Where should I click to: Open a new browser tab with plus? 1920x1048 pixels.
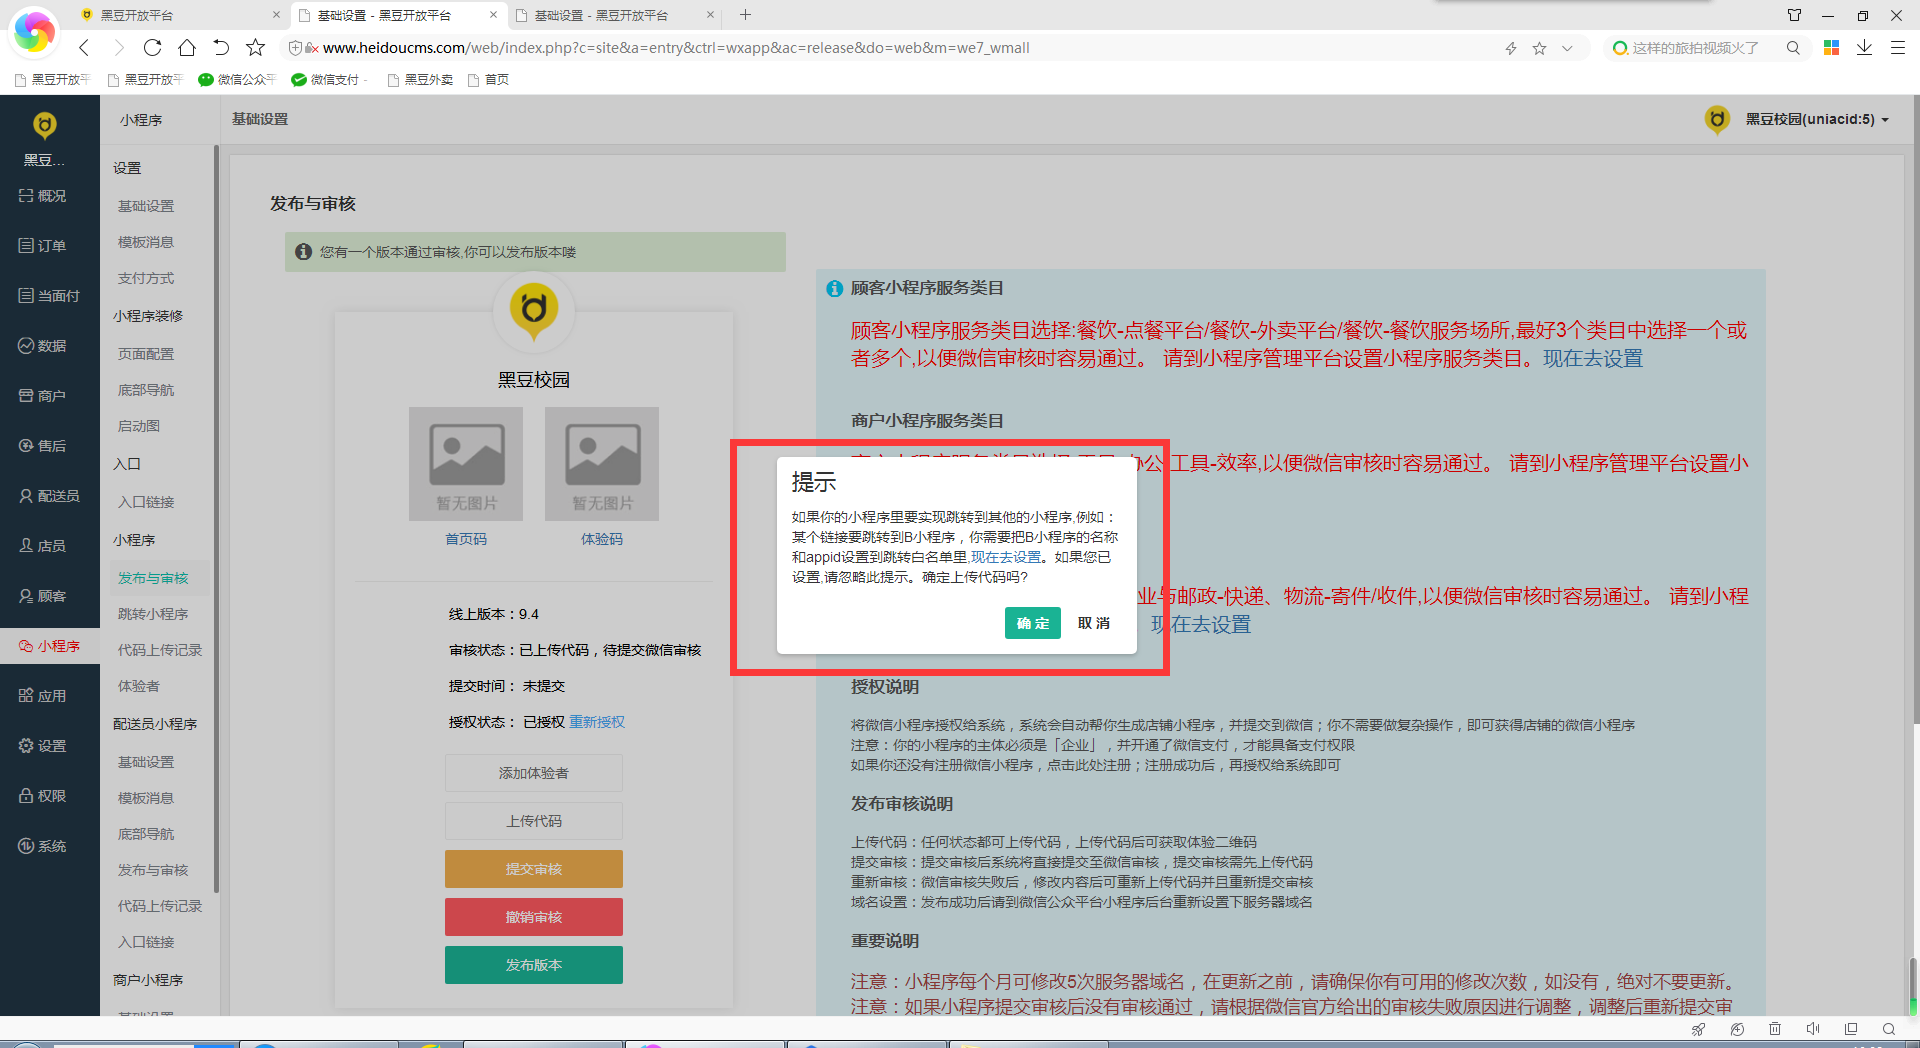745,15
